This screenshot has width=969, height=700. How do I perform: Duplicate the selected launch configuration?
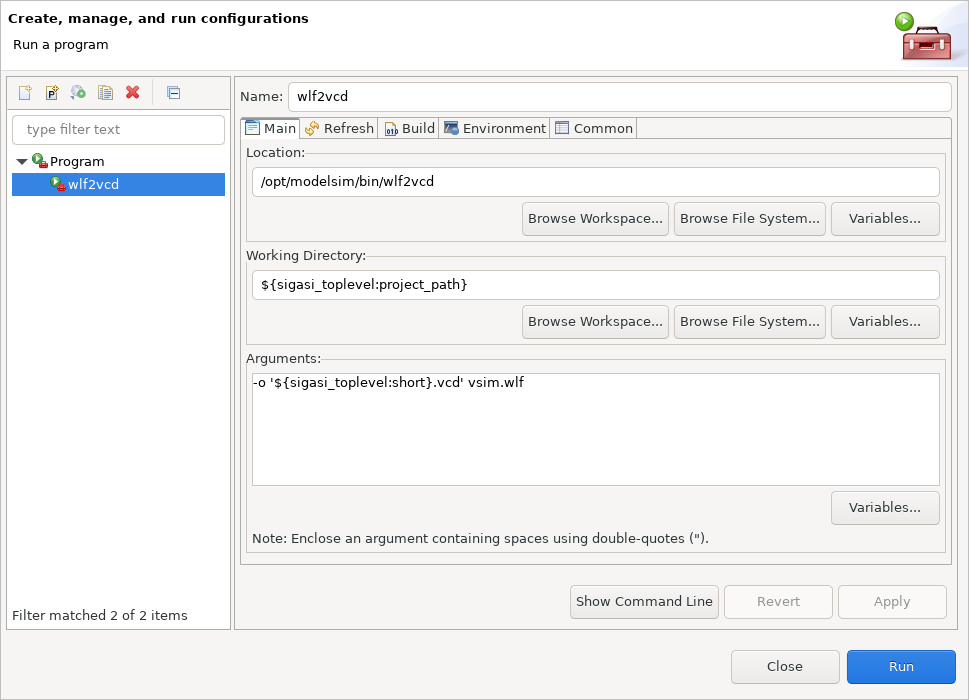[x=106, y=93]
